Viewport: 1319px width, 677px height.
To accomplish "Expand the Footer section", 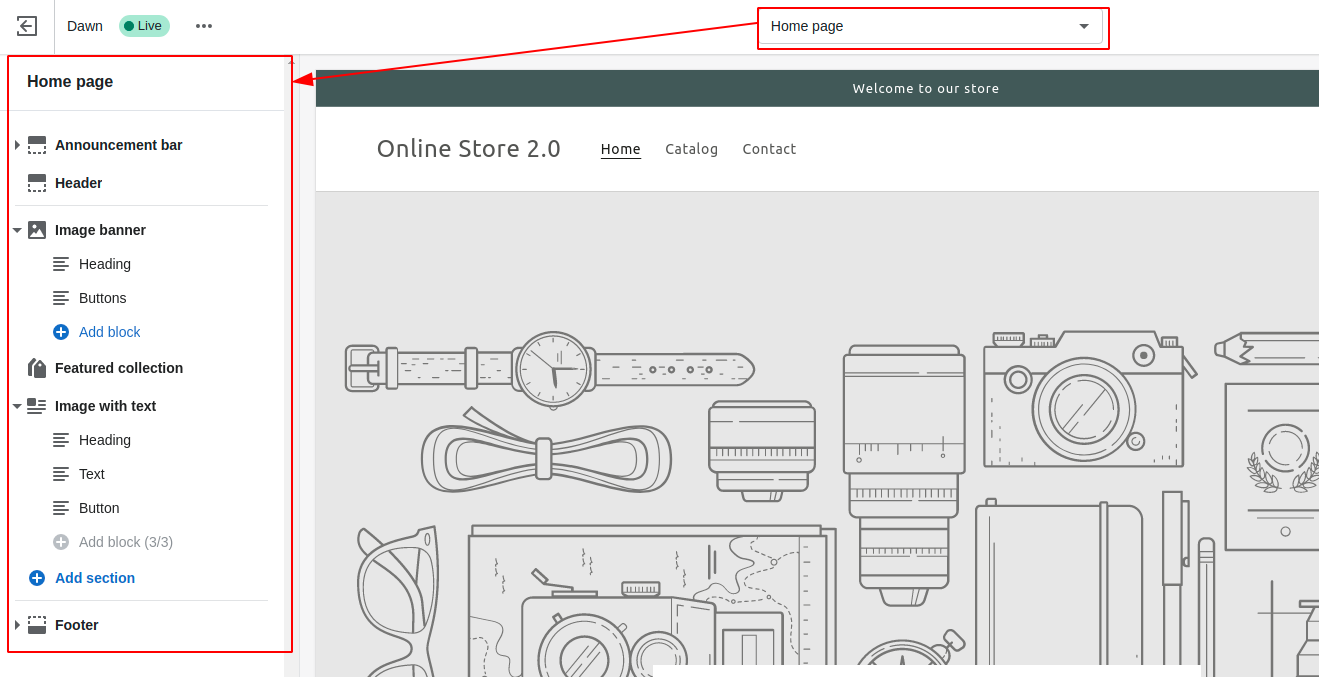I will pos(17,625).
